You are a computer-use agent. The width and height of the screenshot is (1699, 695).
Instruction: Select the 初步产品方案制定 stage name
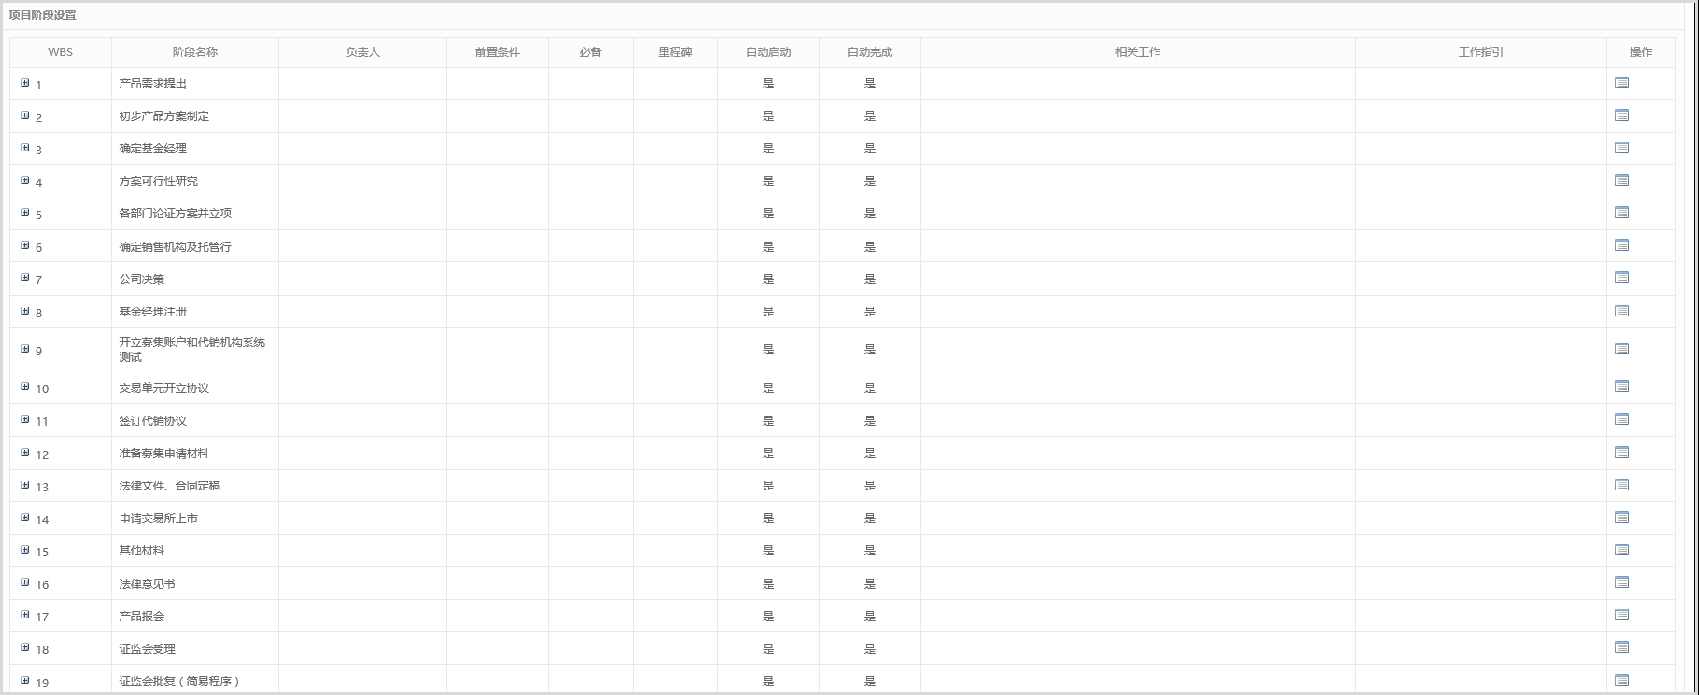pyautogui.click(x=164, y=116)
